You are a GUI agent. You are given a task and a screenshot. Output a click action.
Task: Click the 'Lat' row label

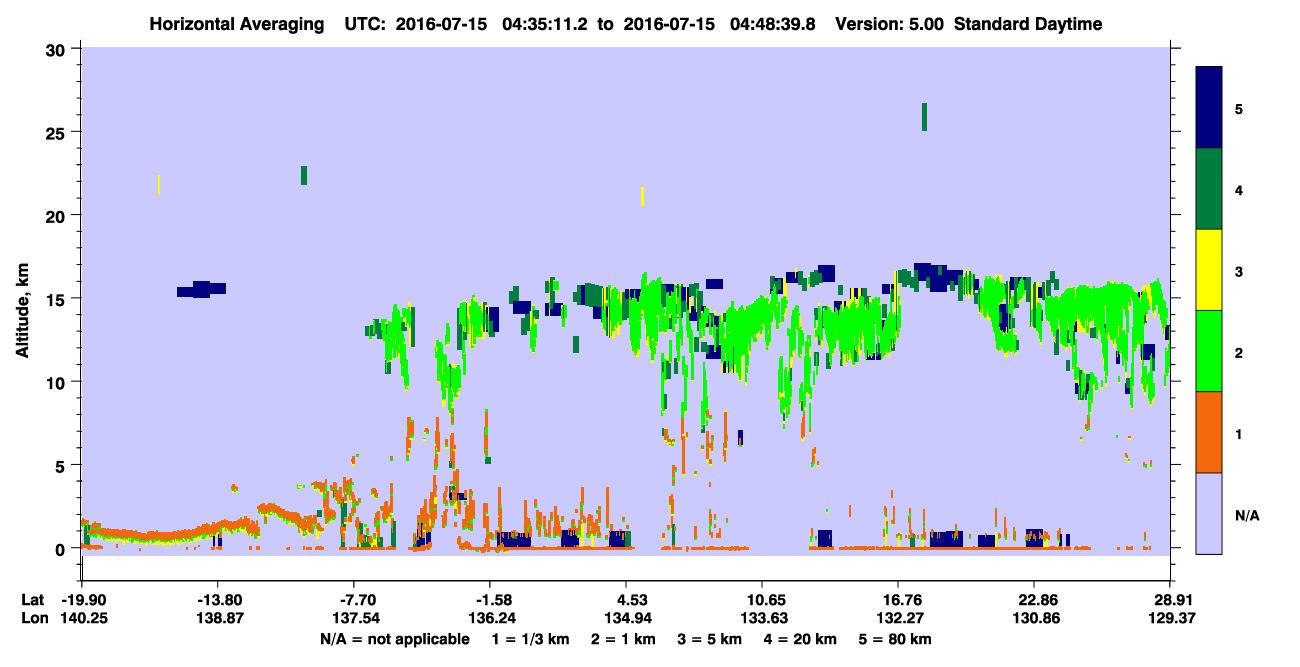click(x=33, y=600)
